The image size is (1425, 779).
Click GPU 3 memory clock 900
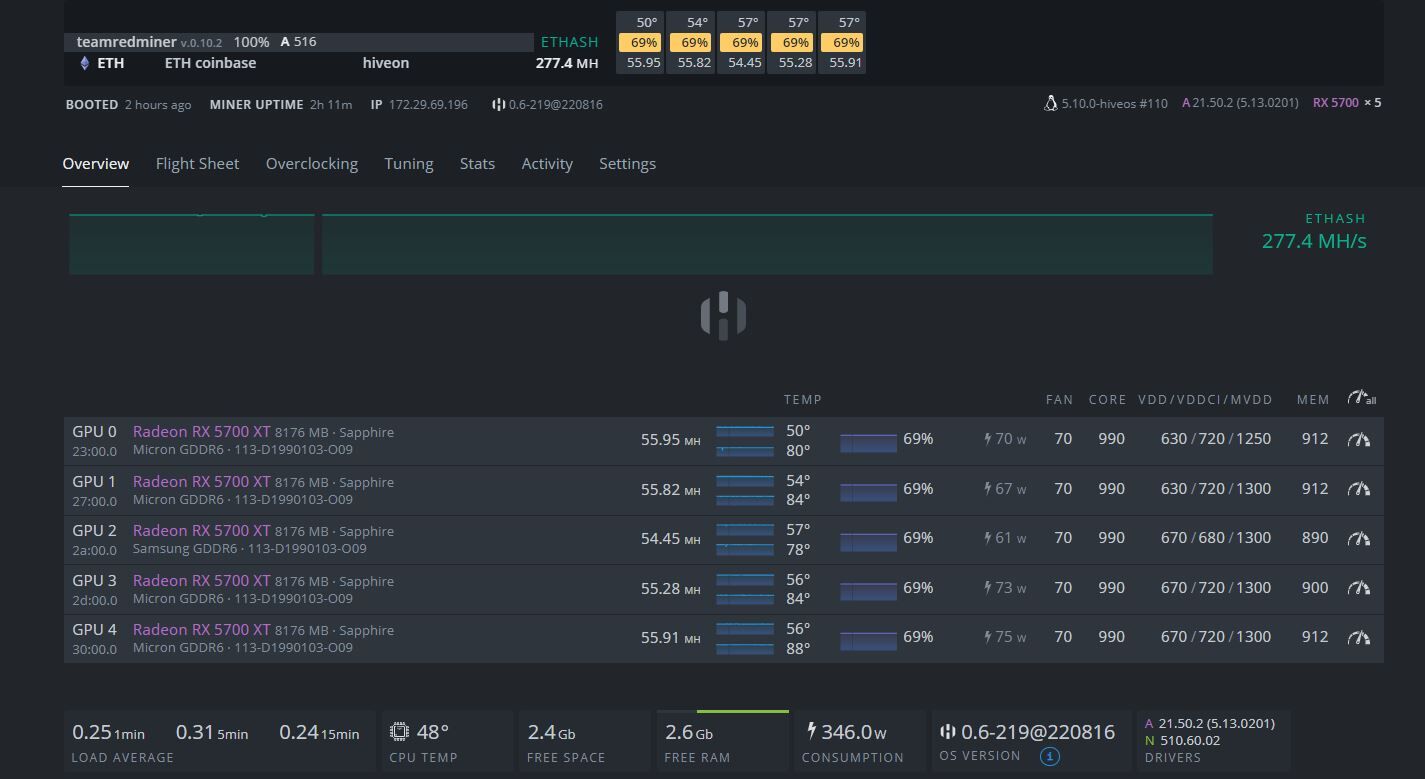1315,588
